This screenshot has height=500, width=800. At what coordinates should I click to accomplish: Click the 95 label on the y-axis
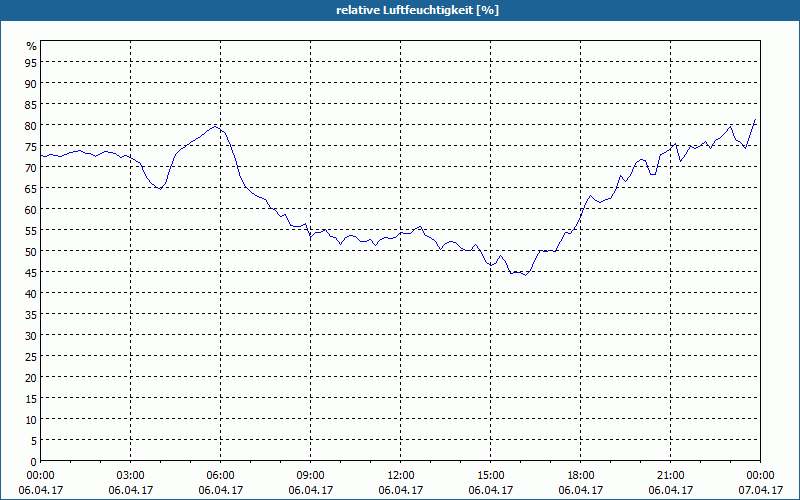[31, 62]
